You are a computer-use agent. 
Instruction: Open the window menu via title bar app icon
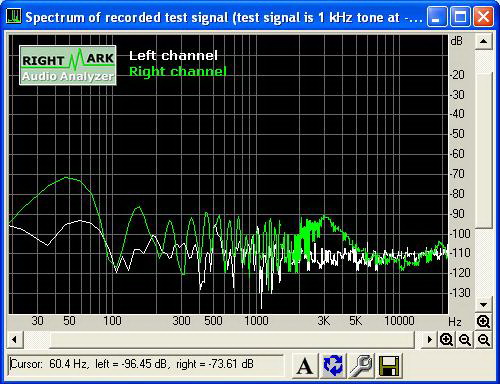pos(14,17)
